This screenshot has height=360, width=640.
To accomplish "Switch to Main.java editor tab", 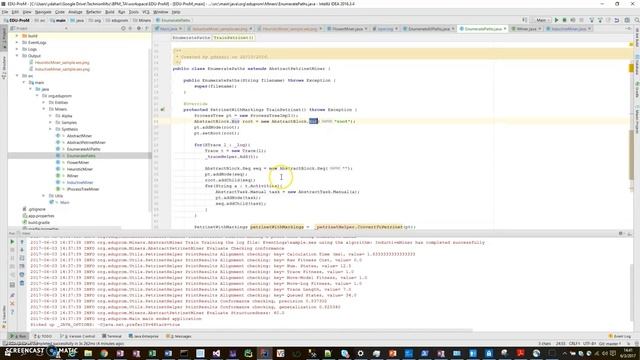I will (x=168, y=29).
